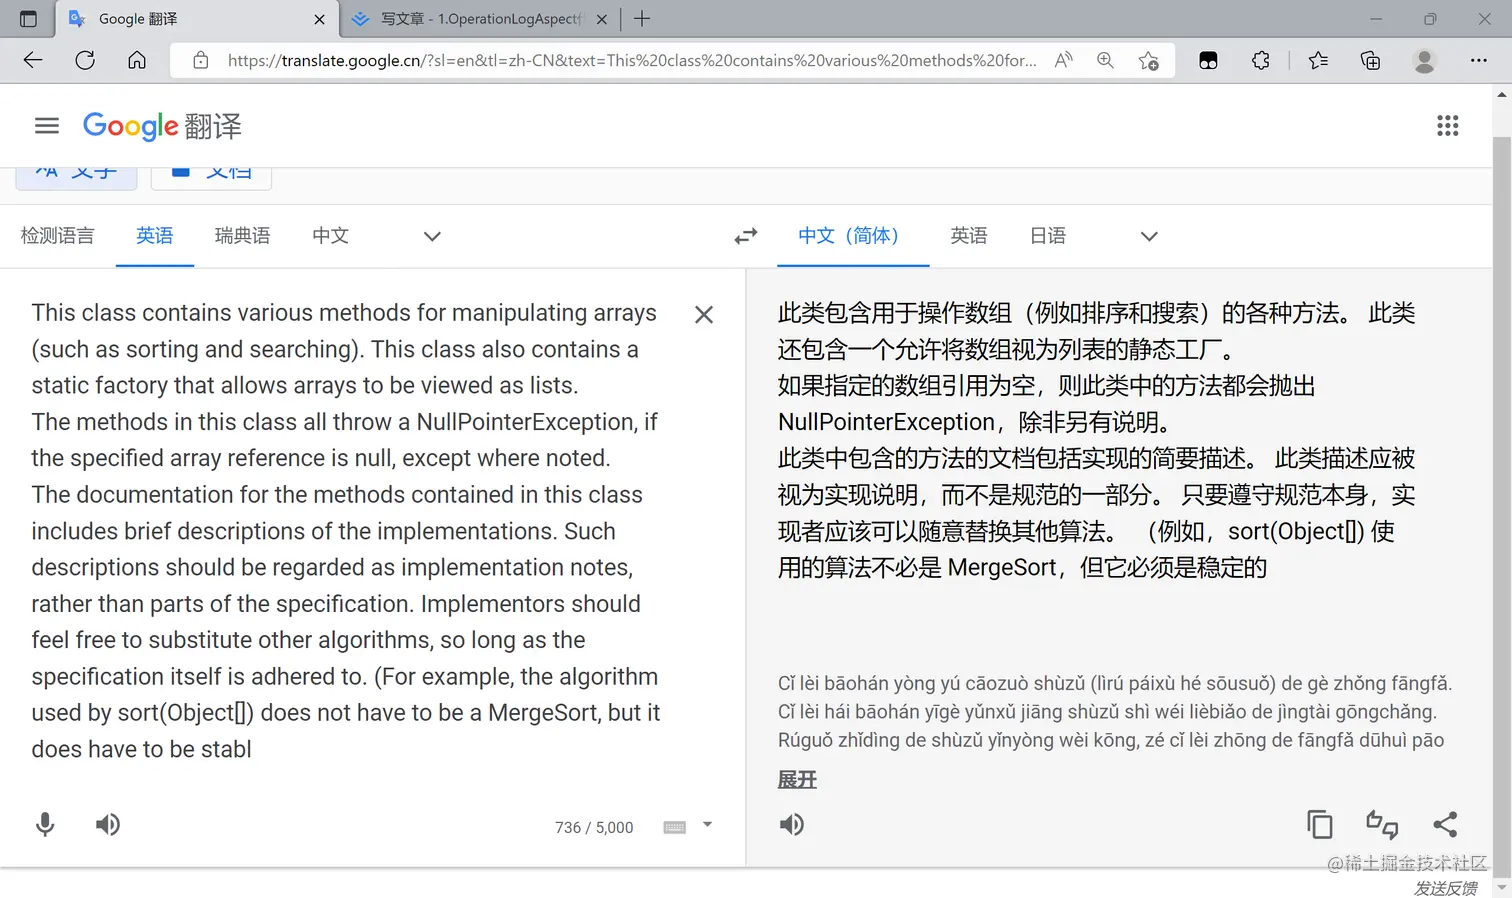
Task: Click the address bar URL
Action: click(632, 60)
